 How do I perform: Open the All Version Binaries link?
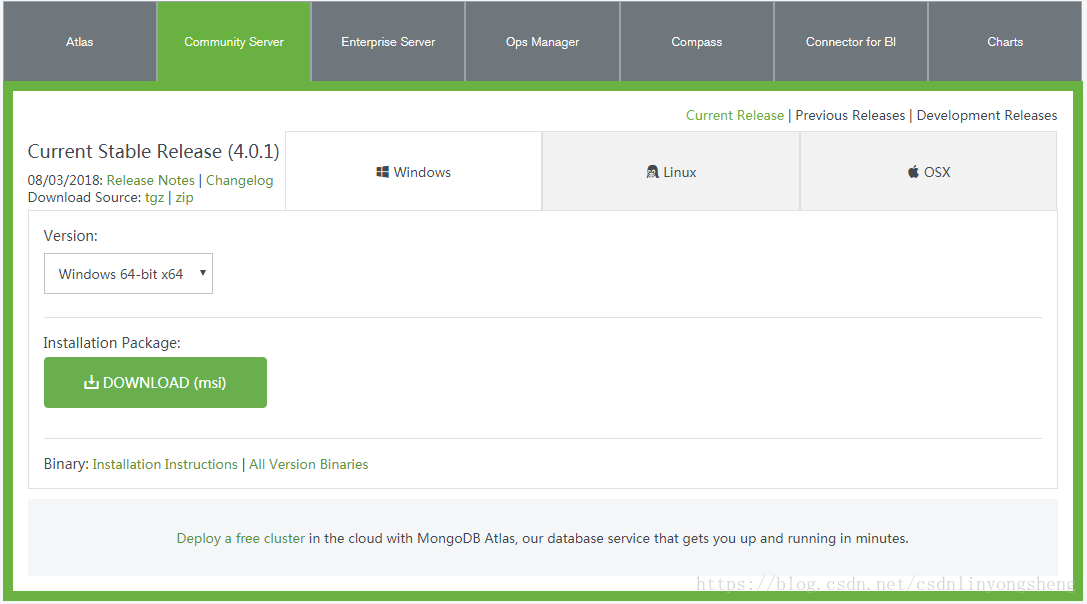pyautogui.click(x=308, y=465)
